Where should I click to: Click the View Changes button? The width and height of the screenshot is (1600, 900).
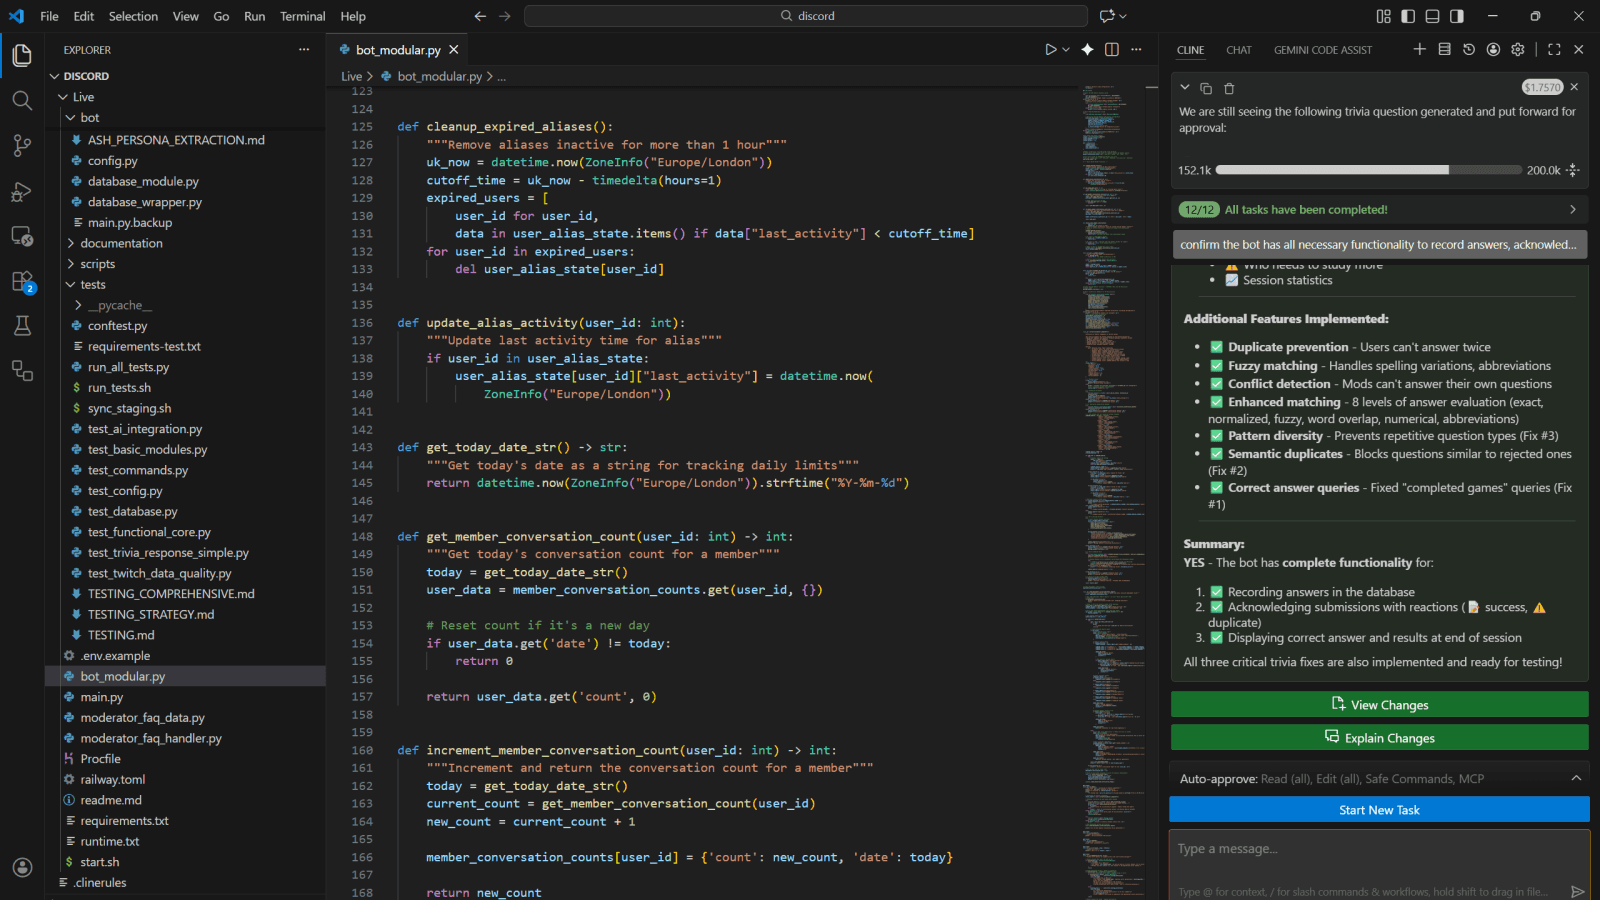point(1379,704)
